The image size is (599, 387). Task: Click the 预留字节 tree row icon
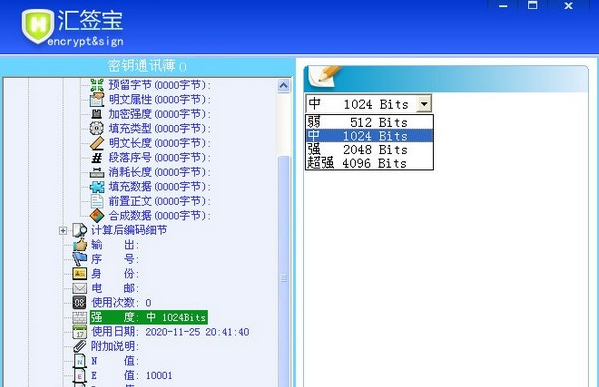97,85
